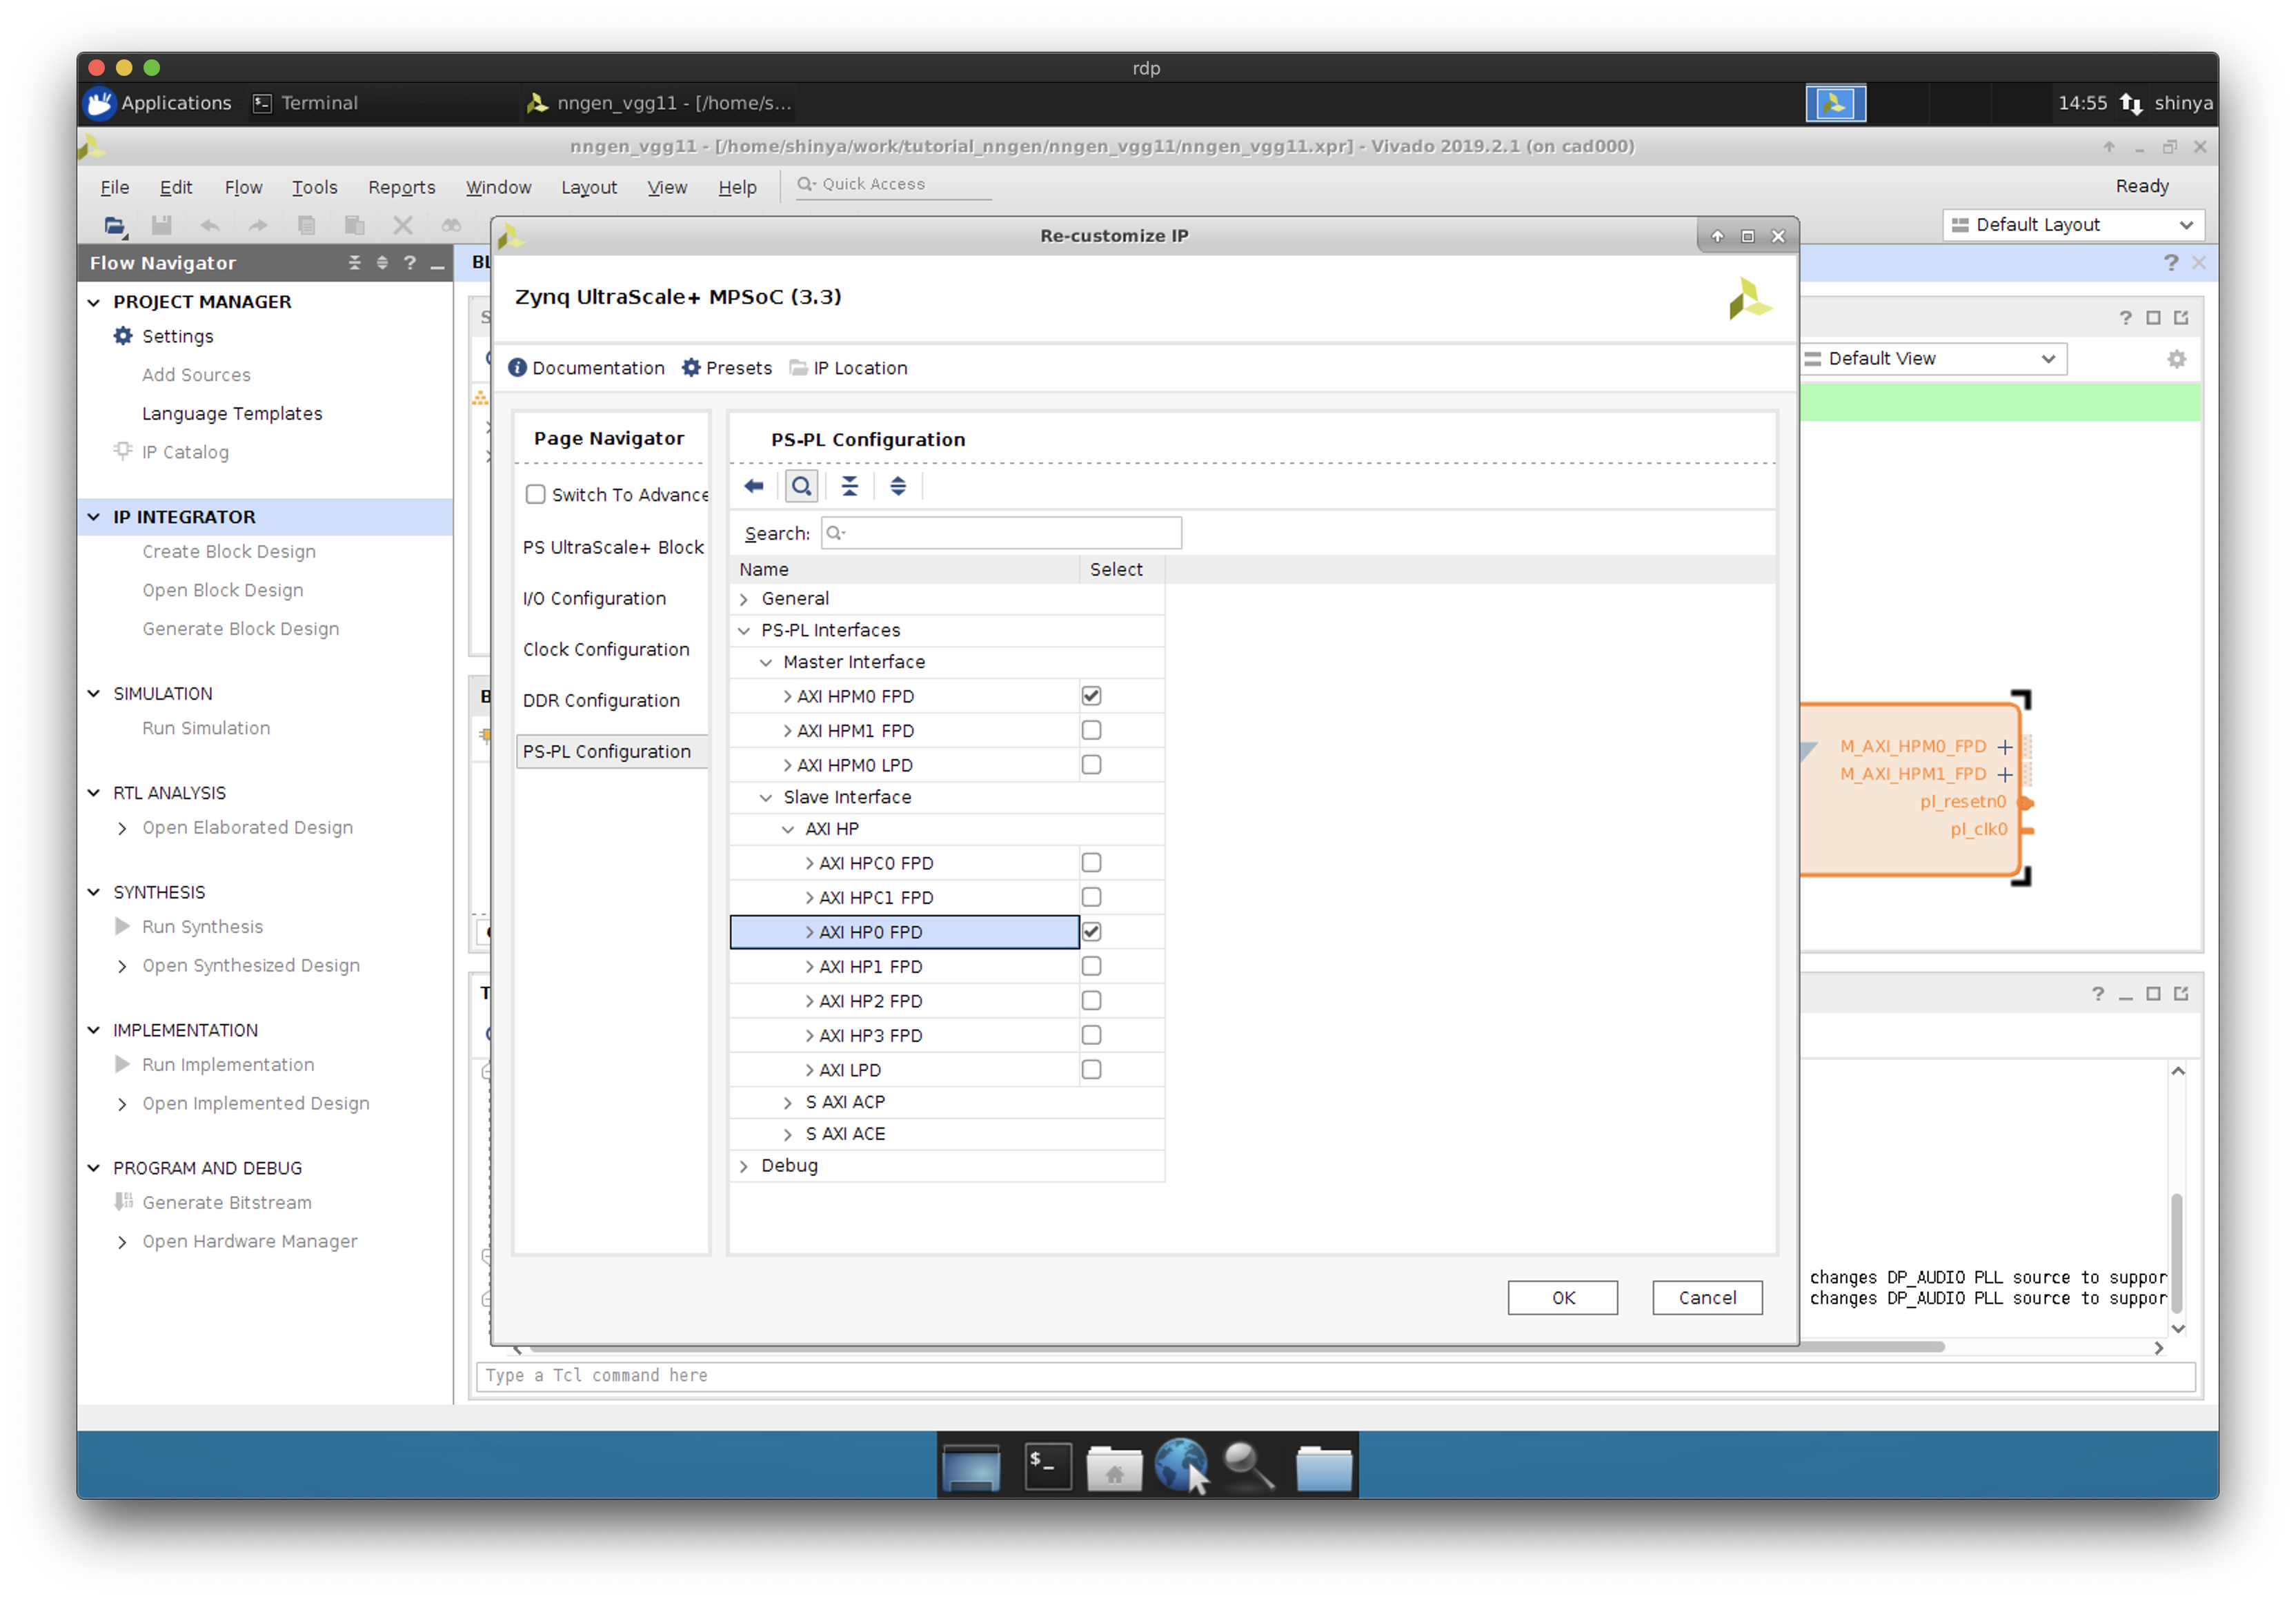
Task: Toggle the search icon in PS-PL toolbar
Action: [x=801, y=486]
